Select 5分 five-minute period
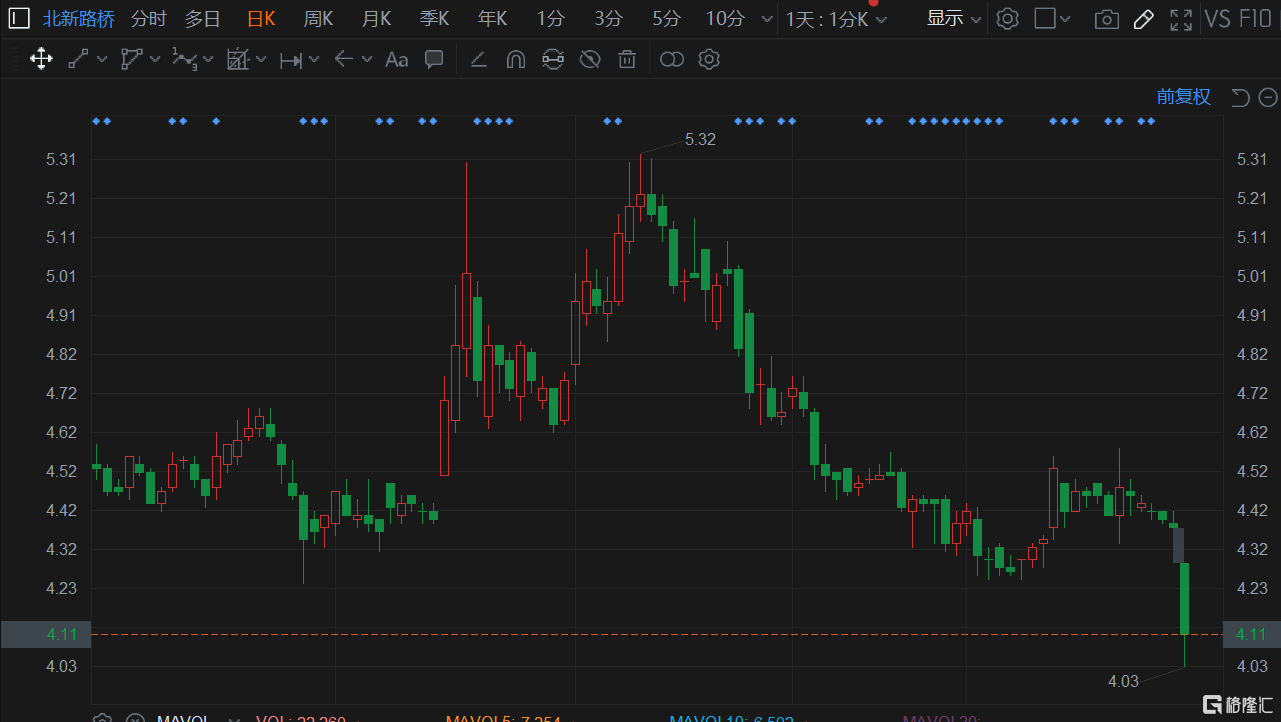This screenshot has width=1281, height=722. coord(666,18)
